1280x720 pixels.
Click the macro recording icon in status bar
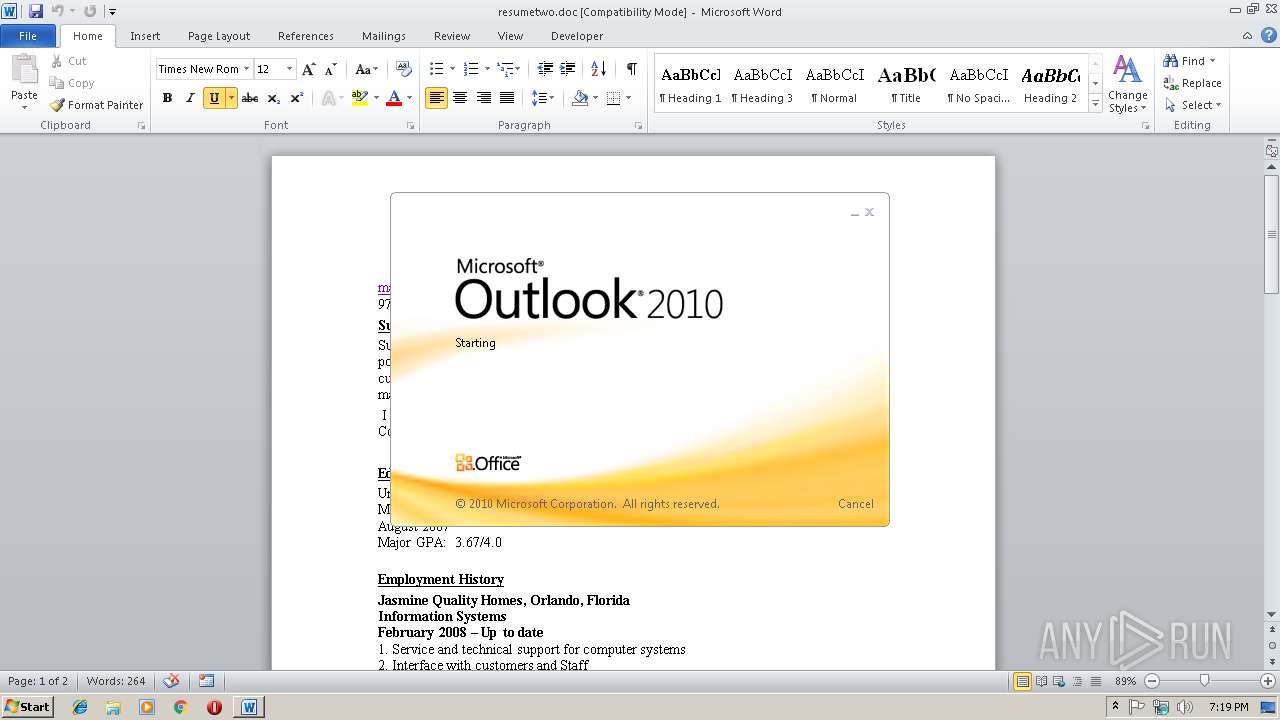tap(206, 681)
